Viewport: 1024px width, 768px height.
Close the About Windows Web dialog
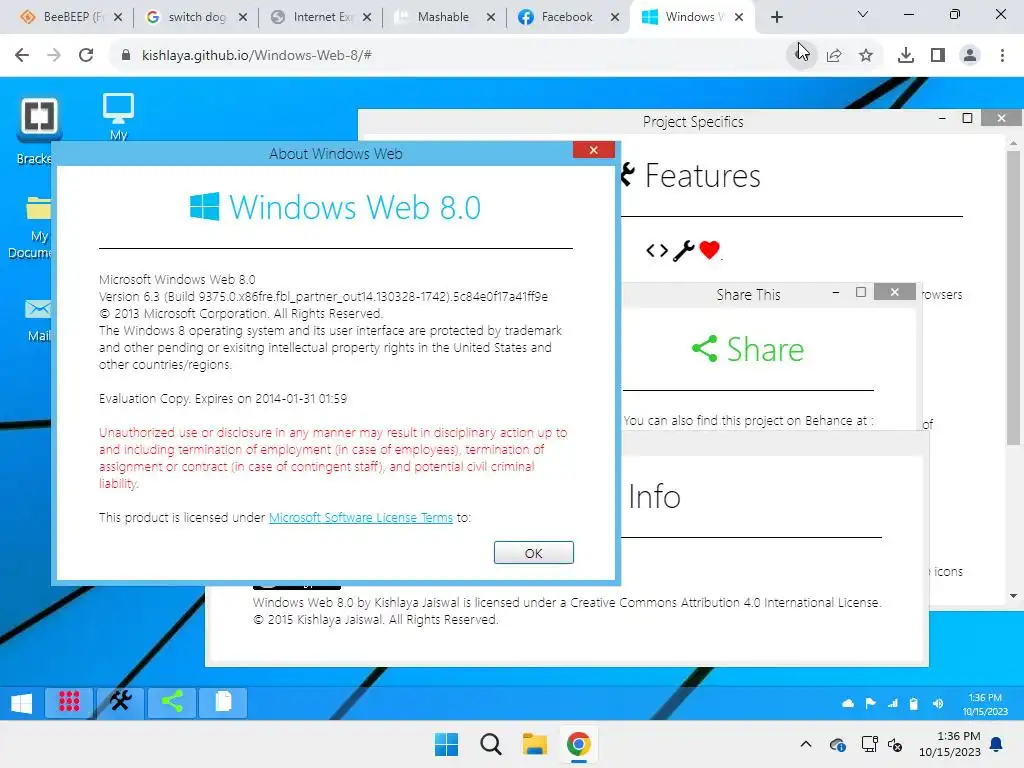(x=594, y=150)
